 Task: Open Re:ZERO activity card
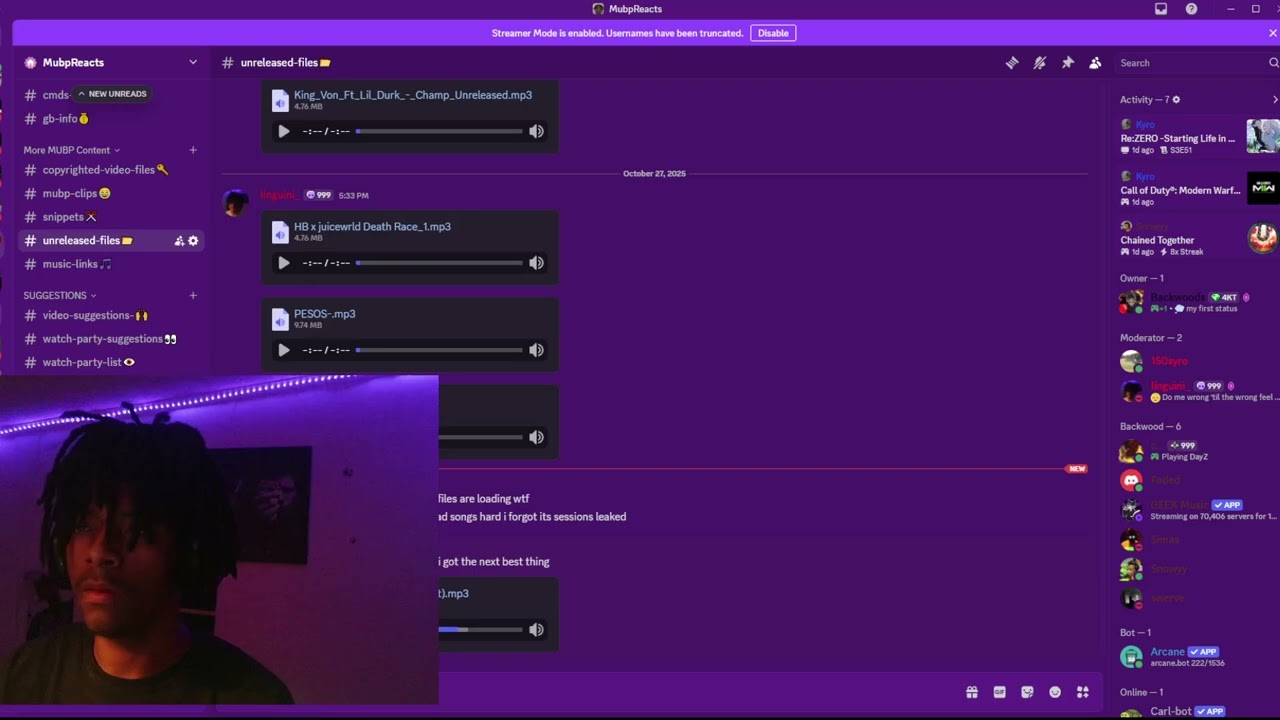[1198, 137]
